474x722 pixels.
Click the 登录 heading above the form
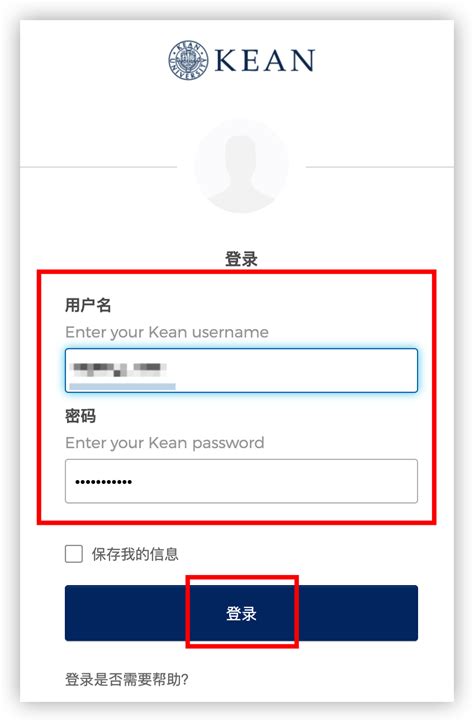tap(241, 259)
